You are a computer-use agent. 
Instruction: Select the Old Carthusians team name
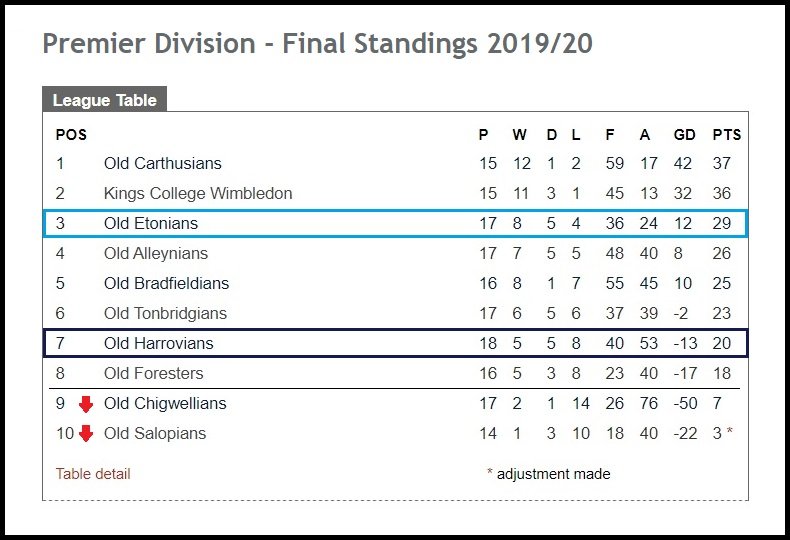tap(163, 163)
